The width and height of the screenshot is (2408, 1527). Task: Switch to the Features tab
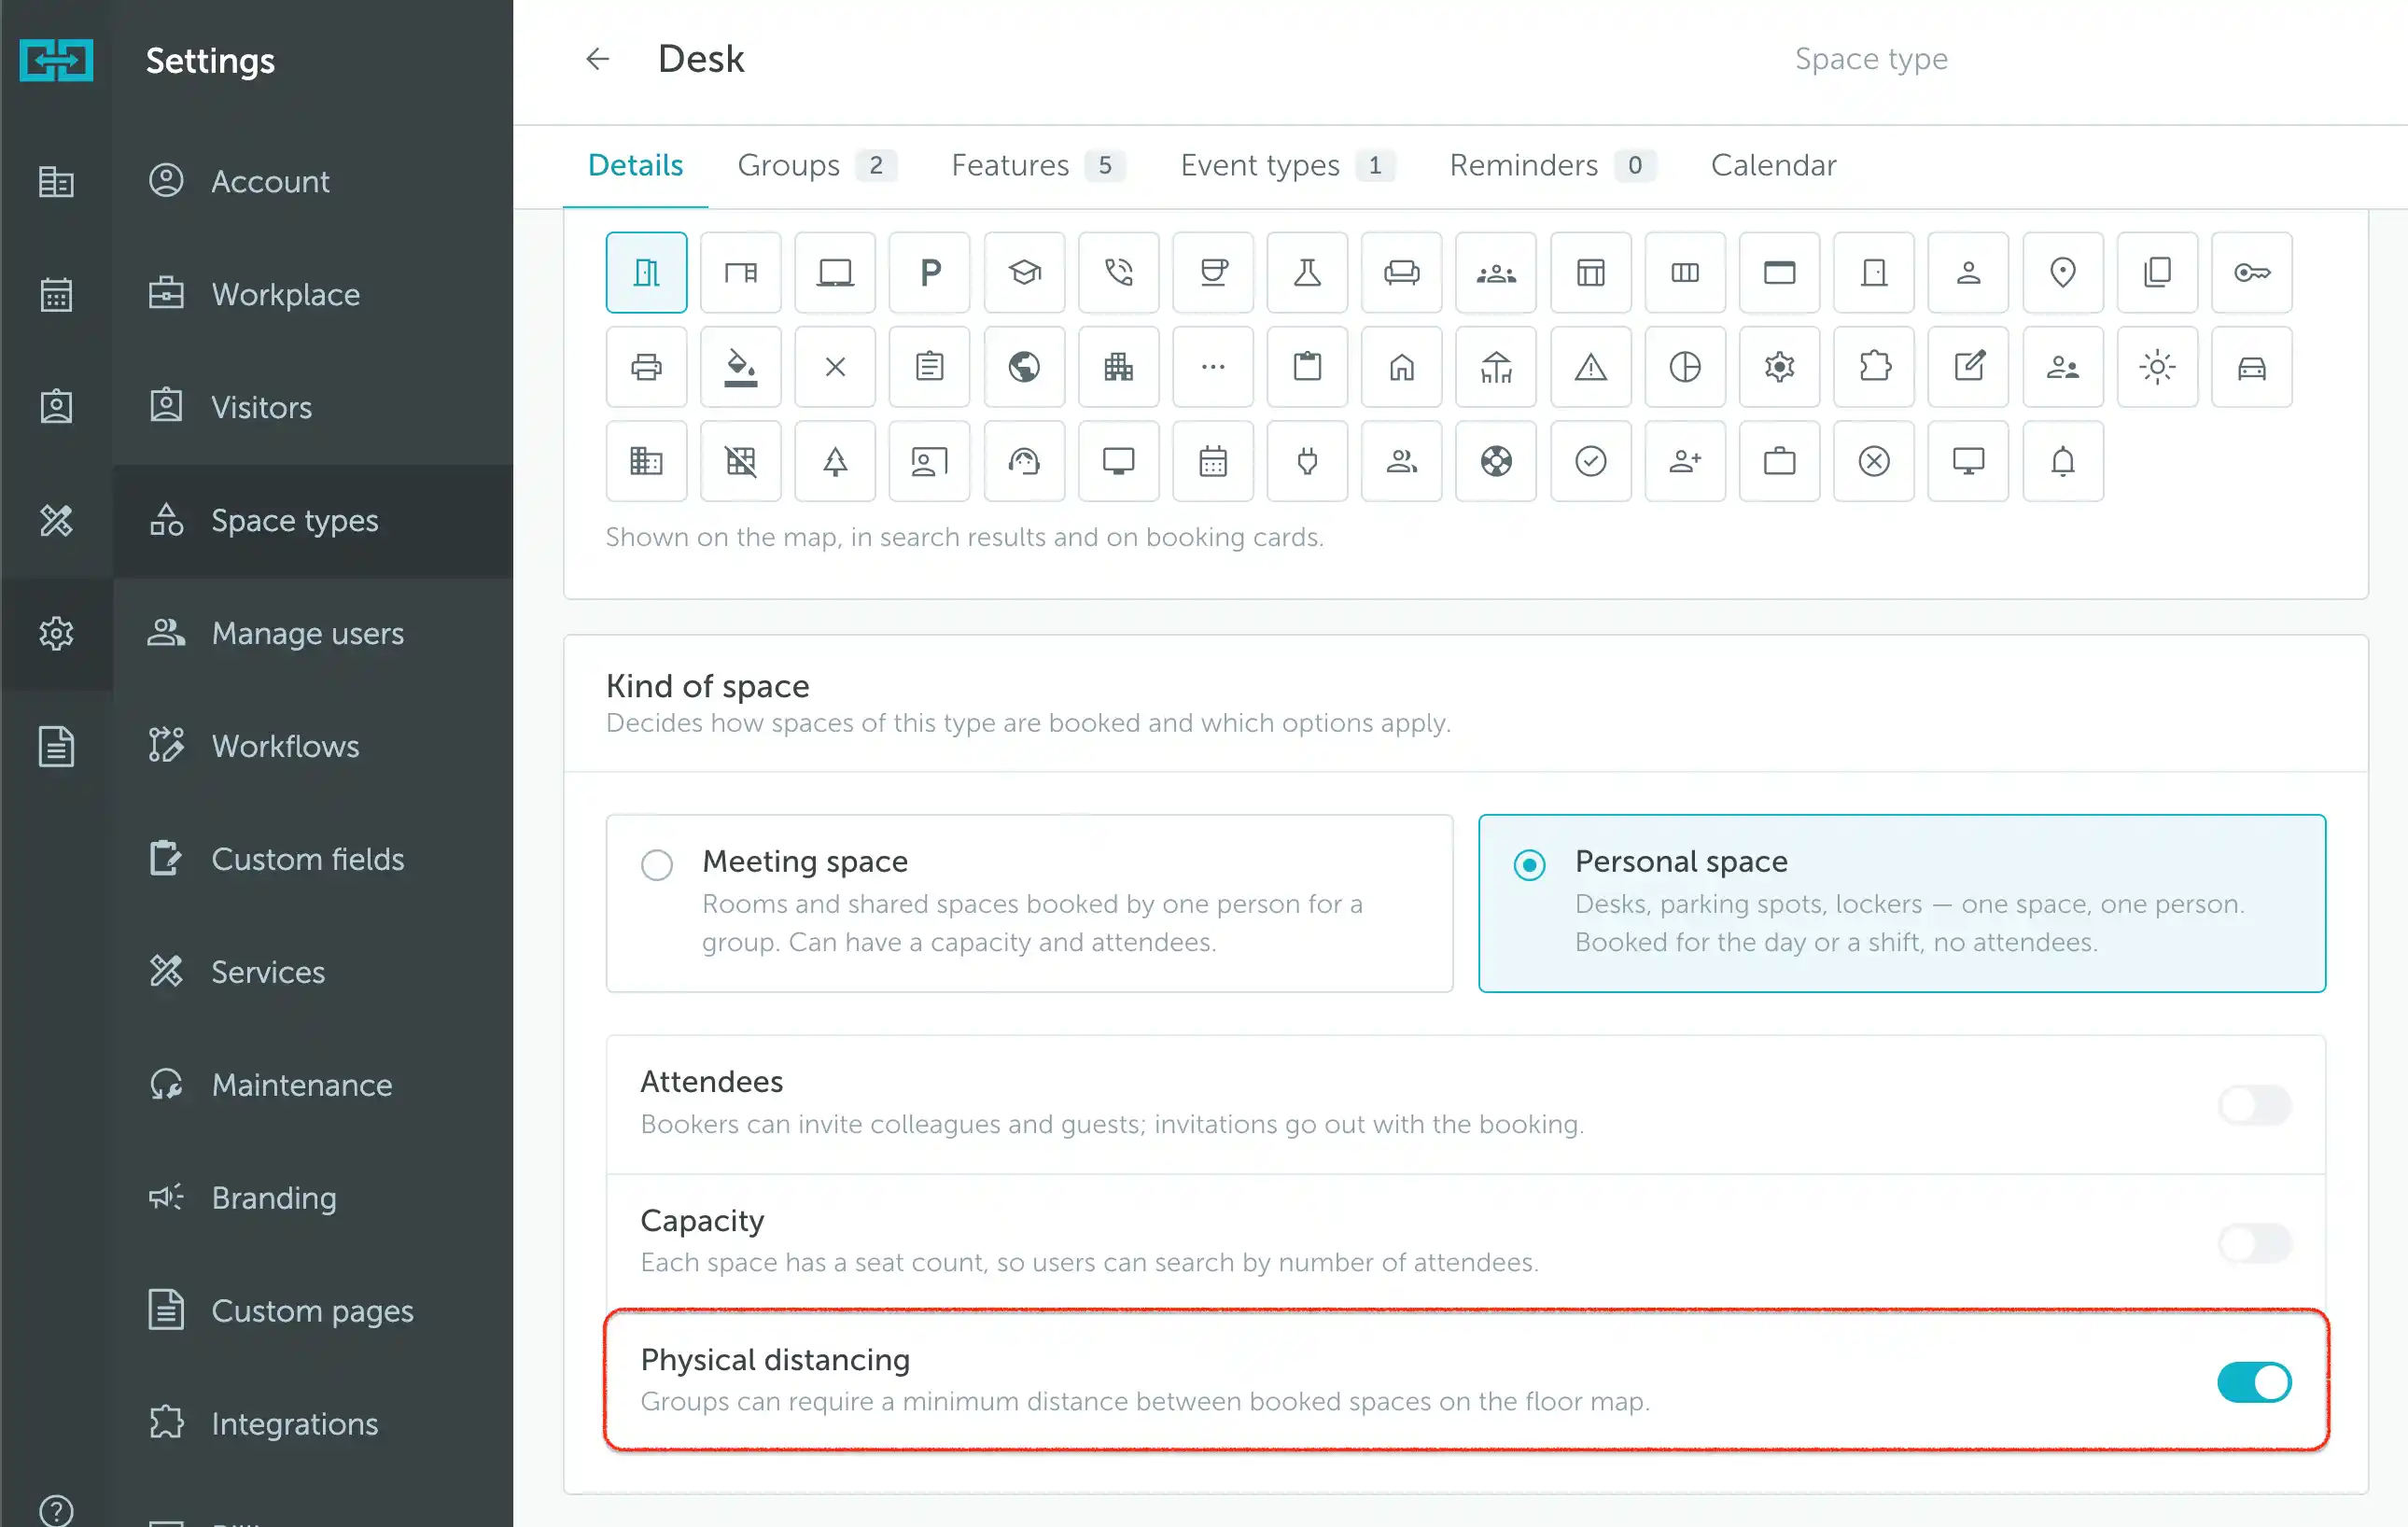click(x=1038, y=165)
